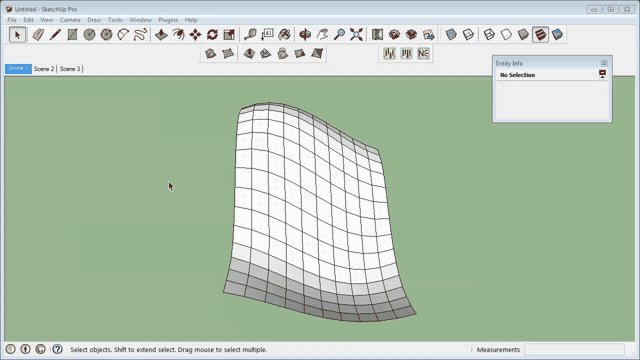Screen dimensions: 640x360
Task: Click the Measurements input box
Action: [574, 349]
